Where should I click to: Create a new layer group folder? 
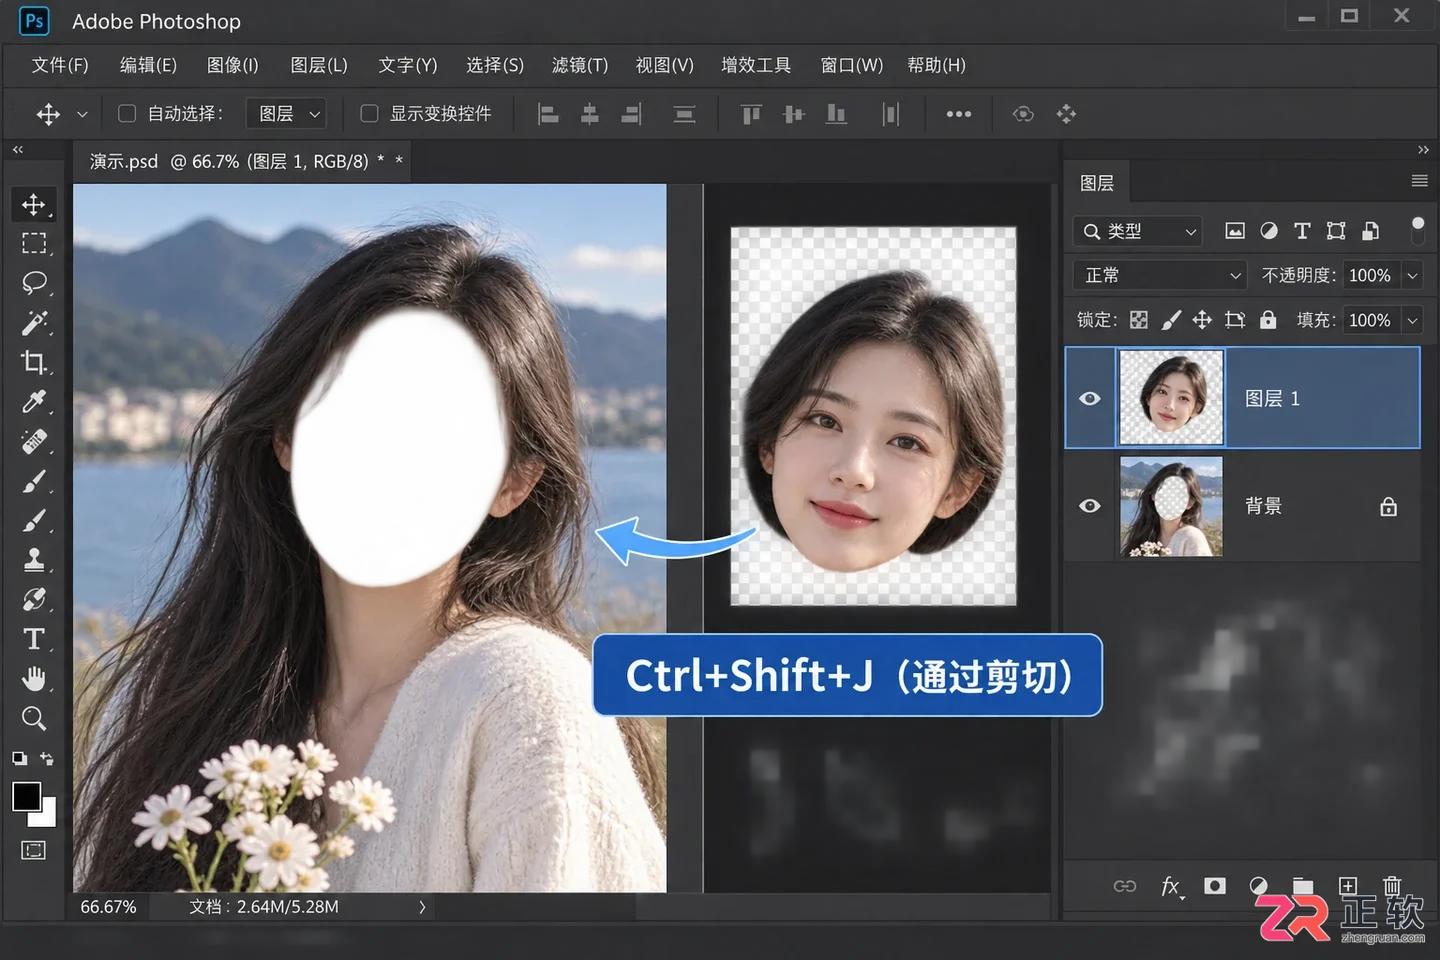tap(1303, 886)
